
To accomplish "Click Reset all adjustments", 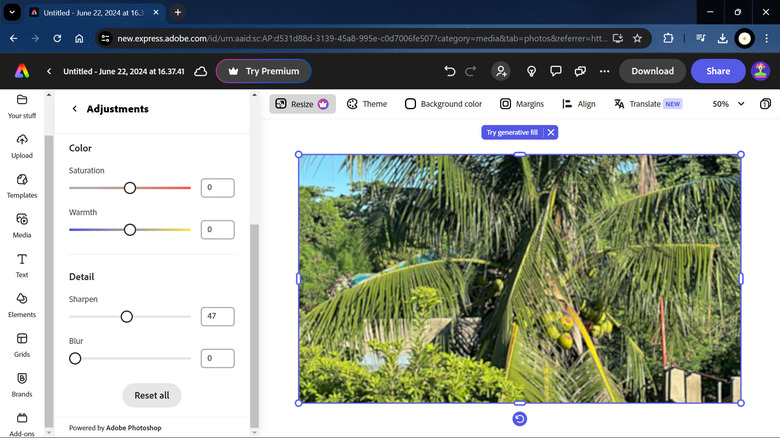I will point(152,395).
